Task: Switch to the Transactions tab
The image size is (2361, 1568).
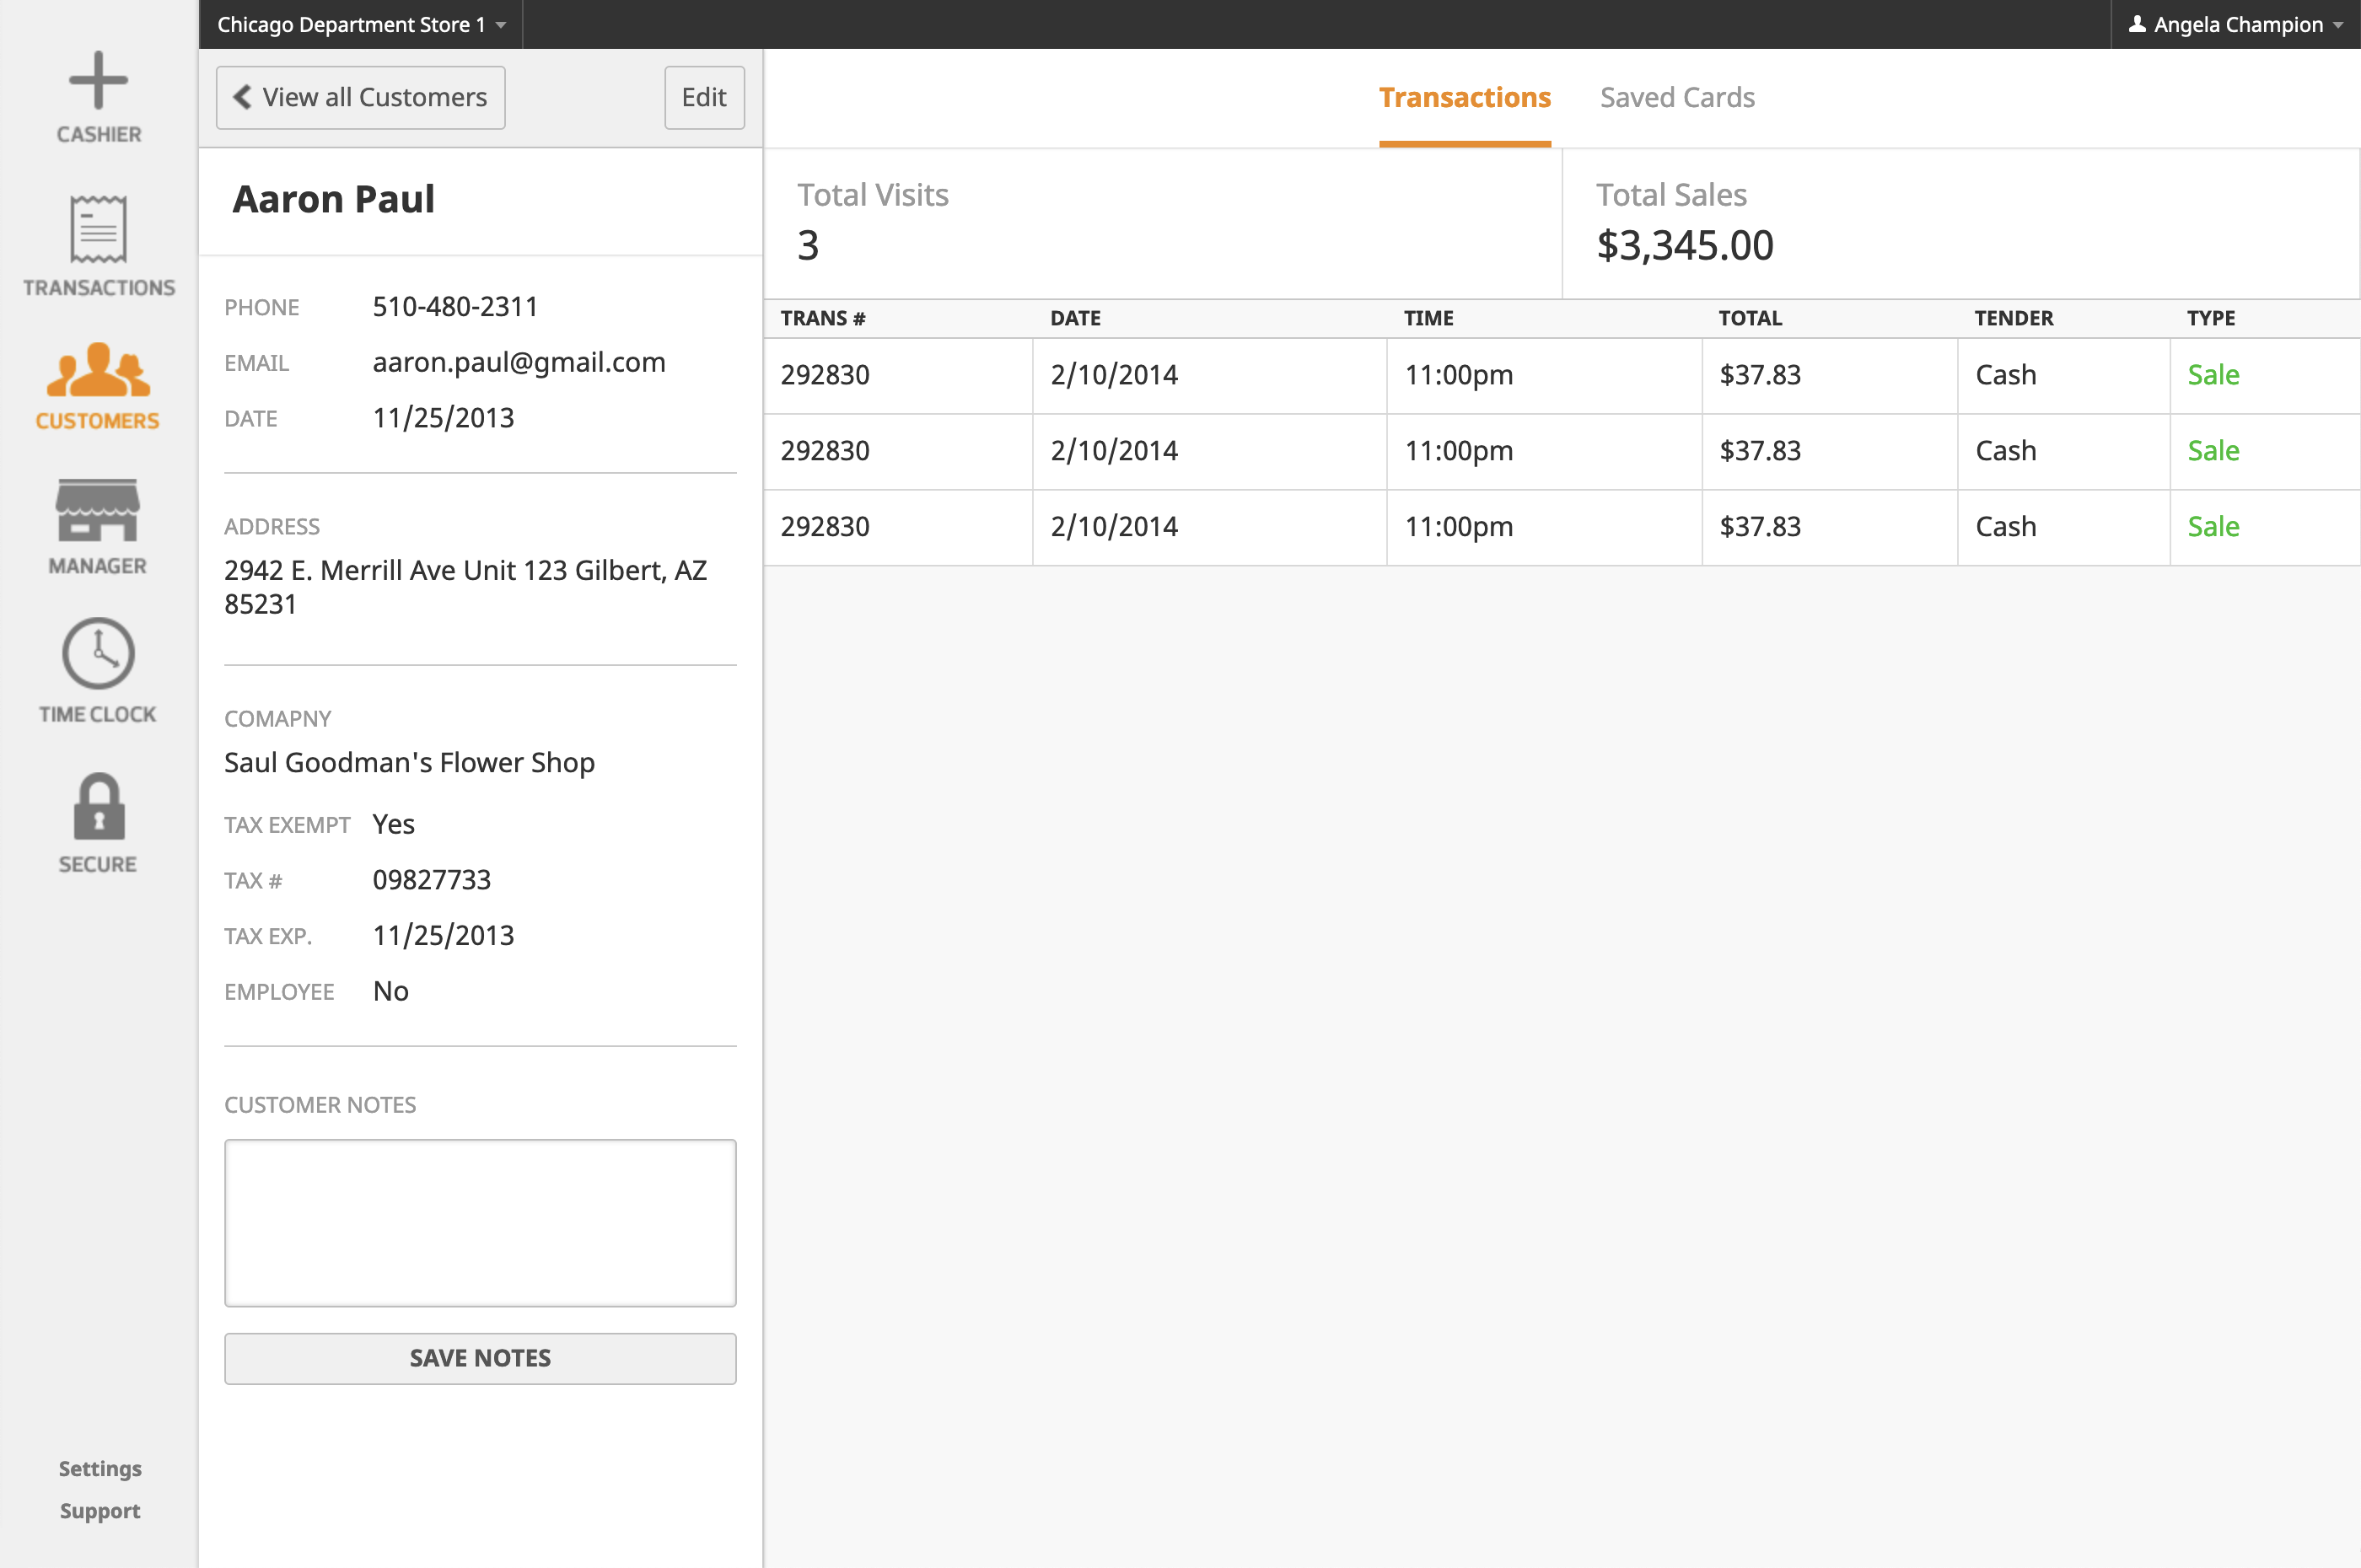Action: pyautogui.click(x=1464, y=97)
